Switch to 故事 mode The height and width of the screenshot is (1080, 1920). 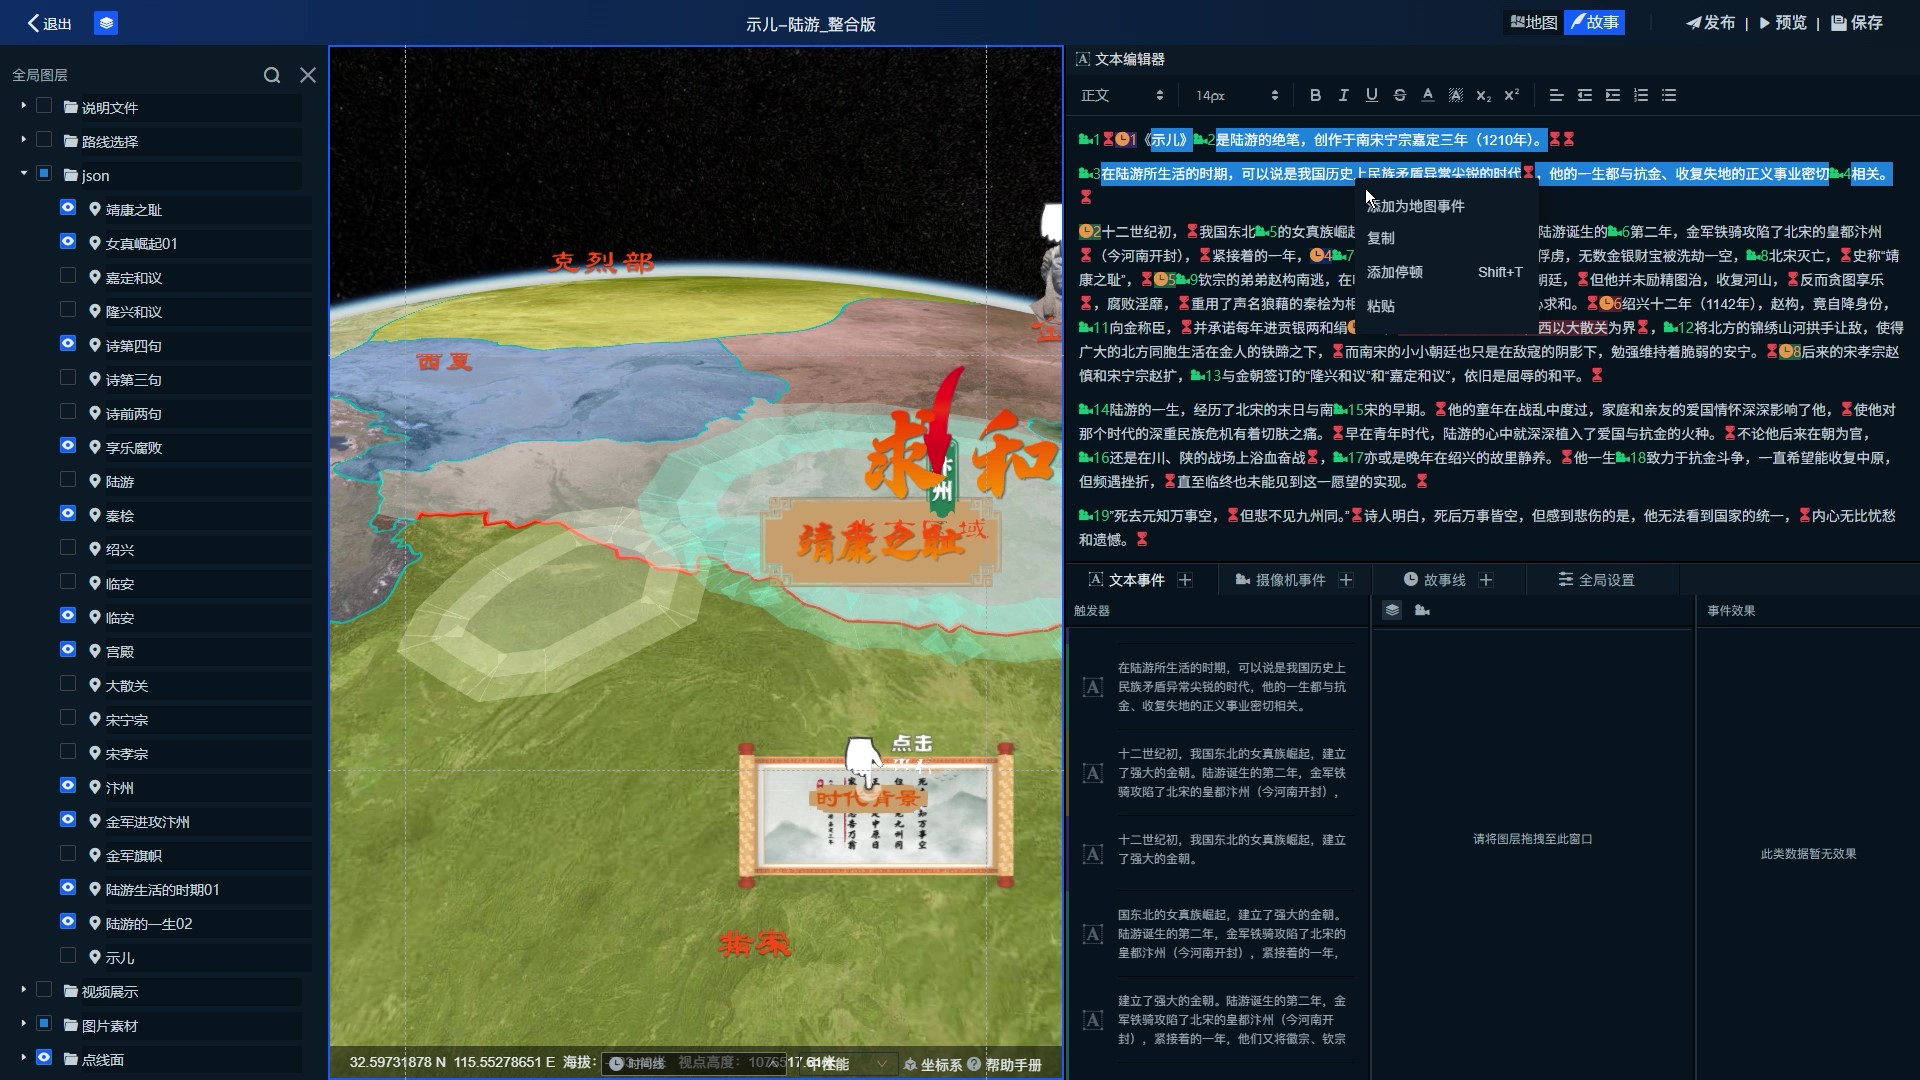[x=1594, y=22]
